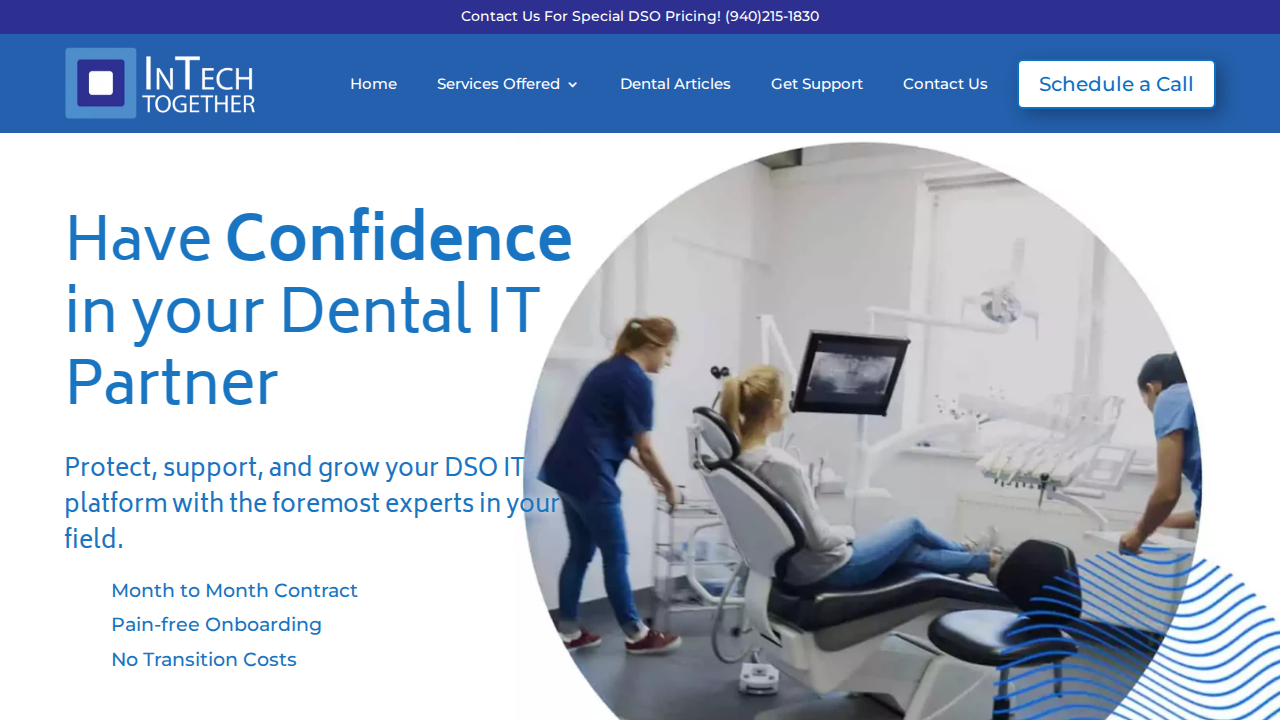The height and width of the screenshot is (720, 1280).
Task: Open the Get Support page
Action: [x=817, y=84]
